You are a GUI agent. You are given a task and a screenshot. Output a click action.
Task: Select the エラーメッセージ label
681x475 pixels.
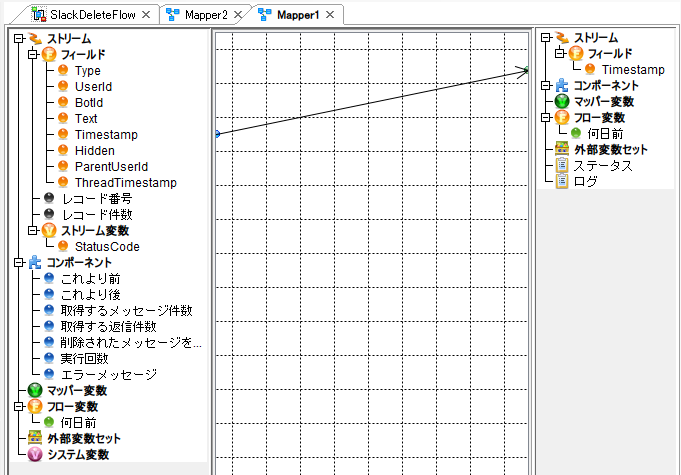point(109,374)
